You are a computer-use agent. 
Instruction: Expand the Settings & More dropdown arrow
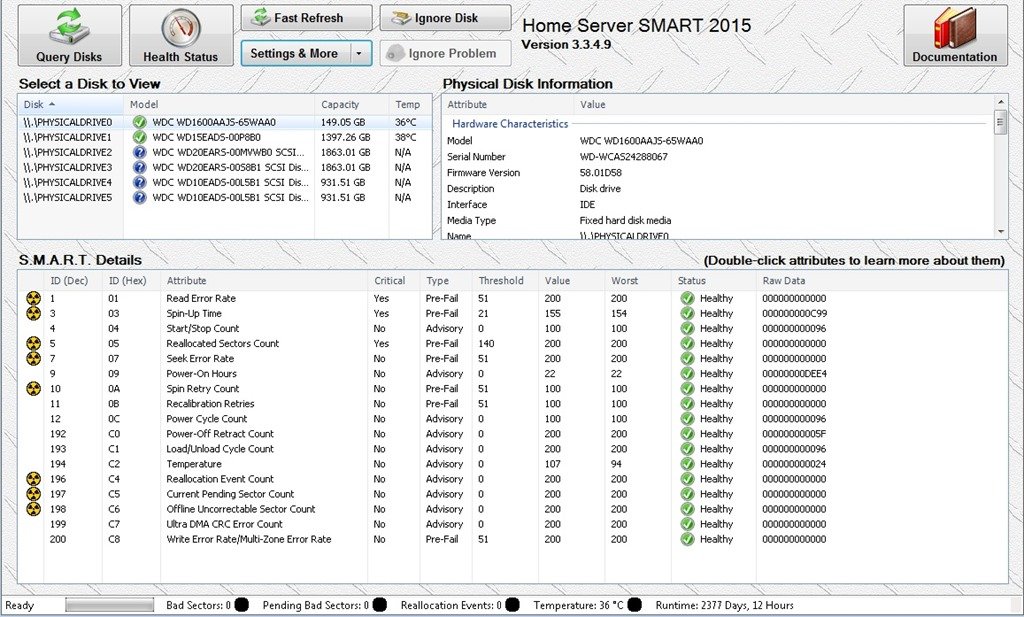pyautogui.click(x=359, y=54)
